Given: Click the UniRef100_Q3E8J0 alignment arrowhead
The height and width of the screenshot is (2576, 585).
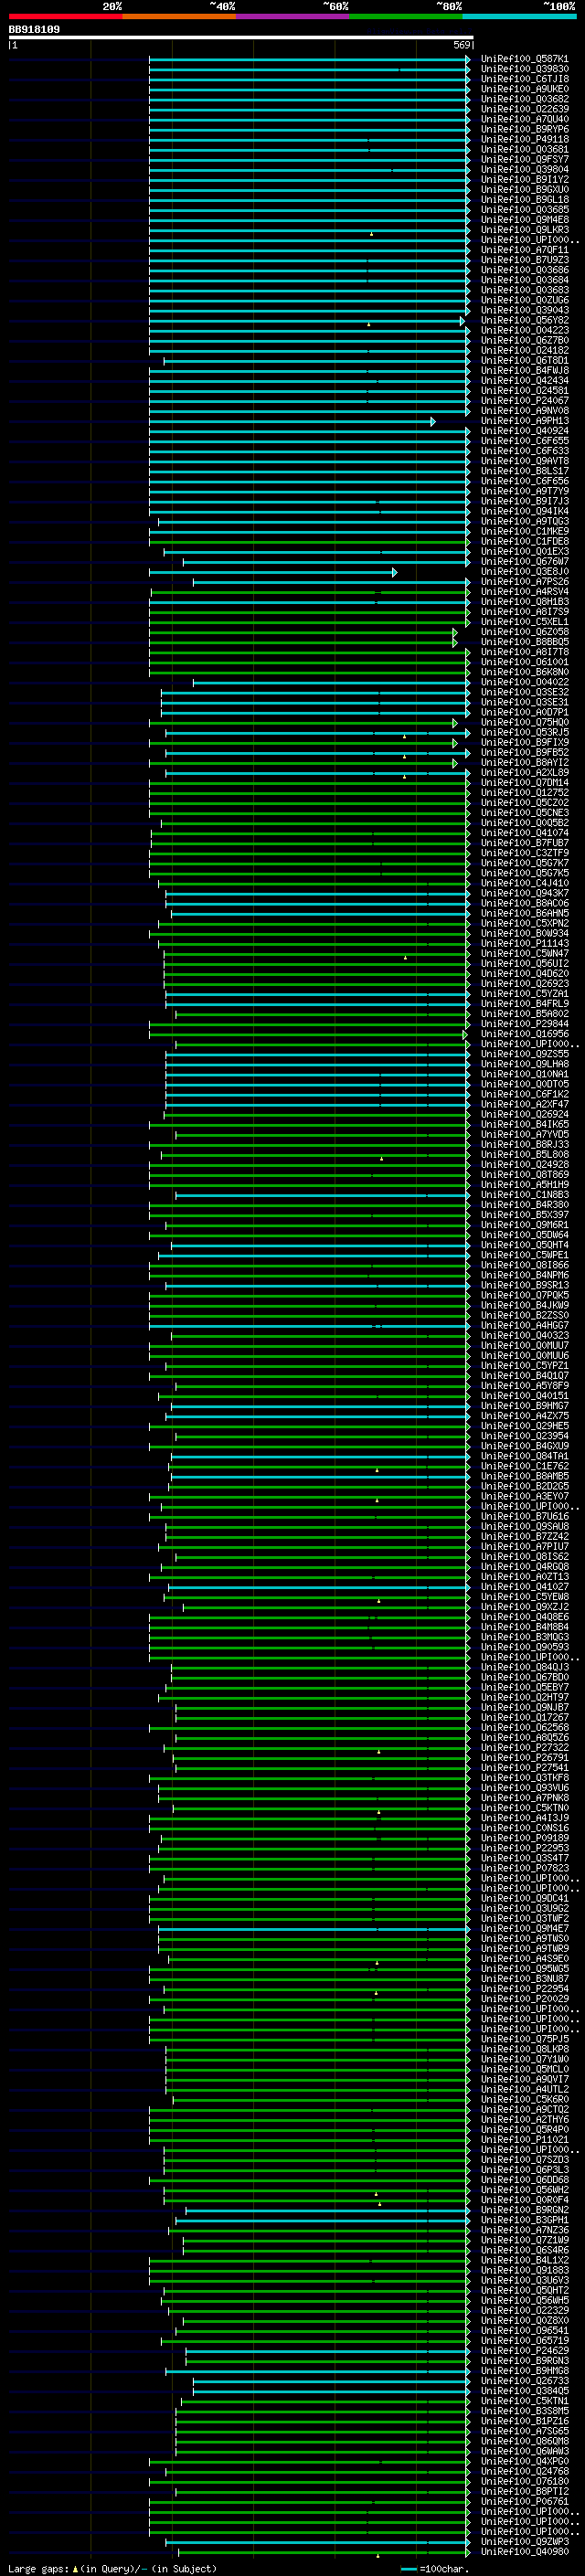Looking at the screenshot, I should (395, 572).
